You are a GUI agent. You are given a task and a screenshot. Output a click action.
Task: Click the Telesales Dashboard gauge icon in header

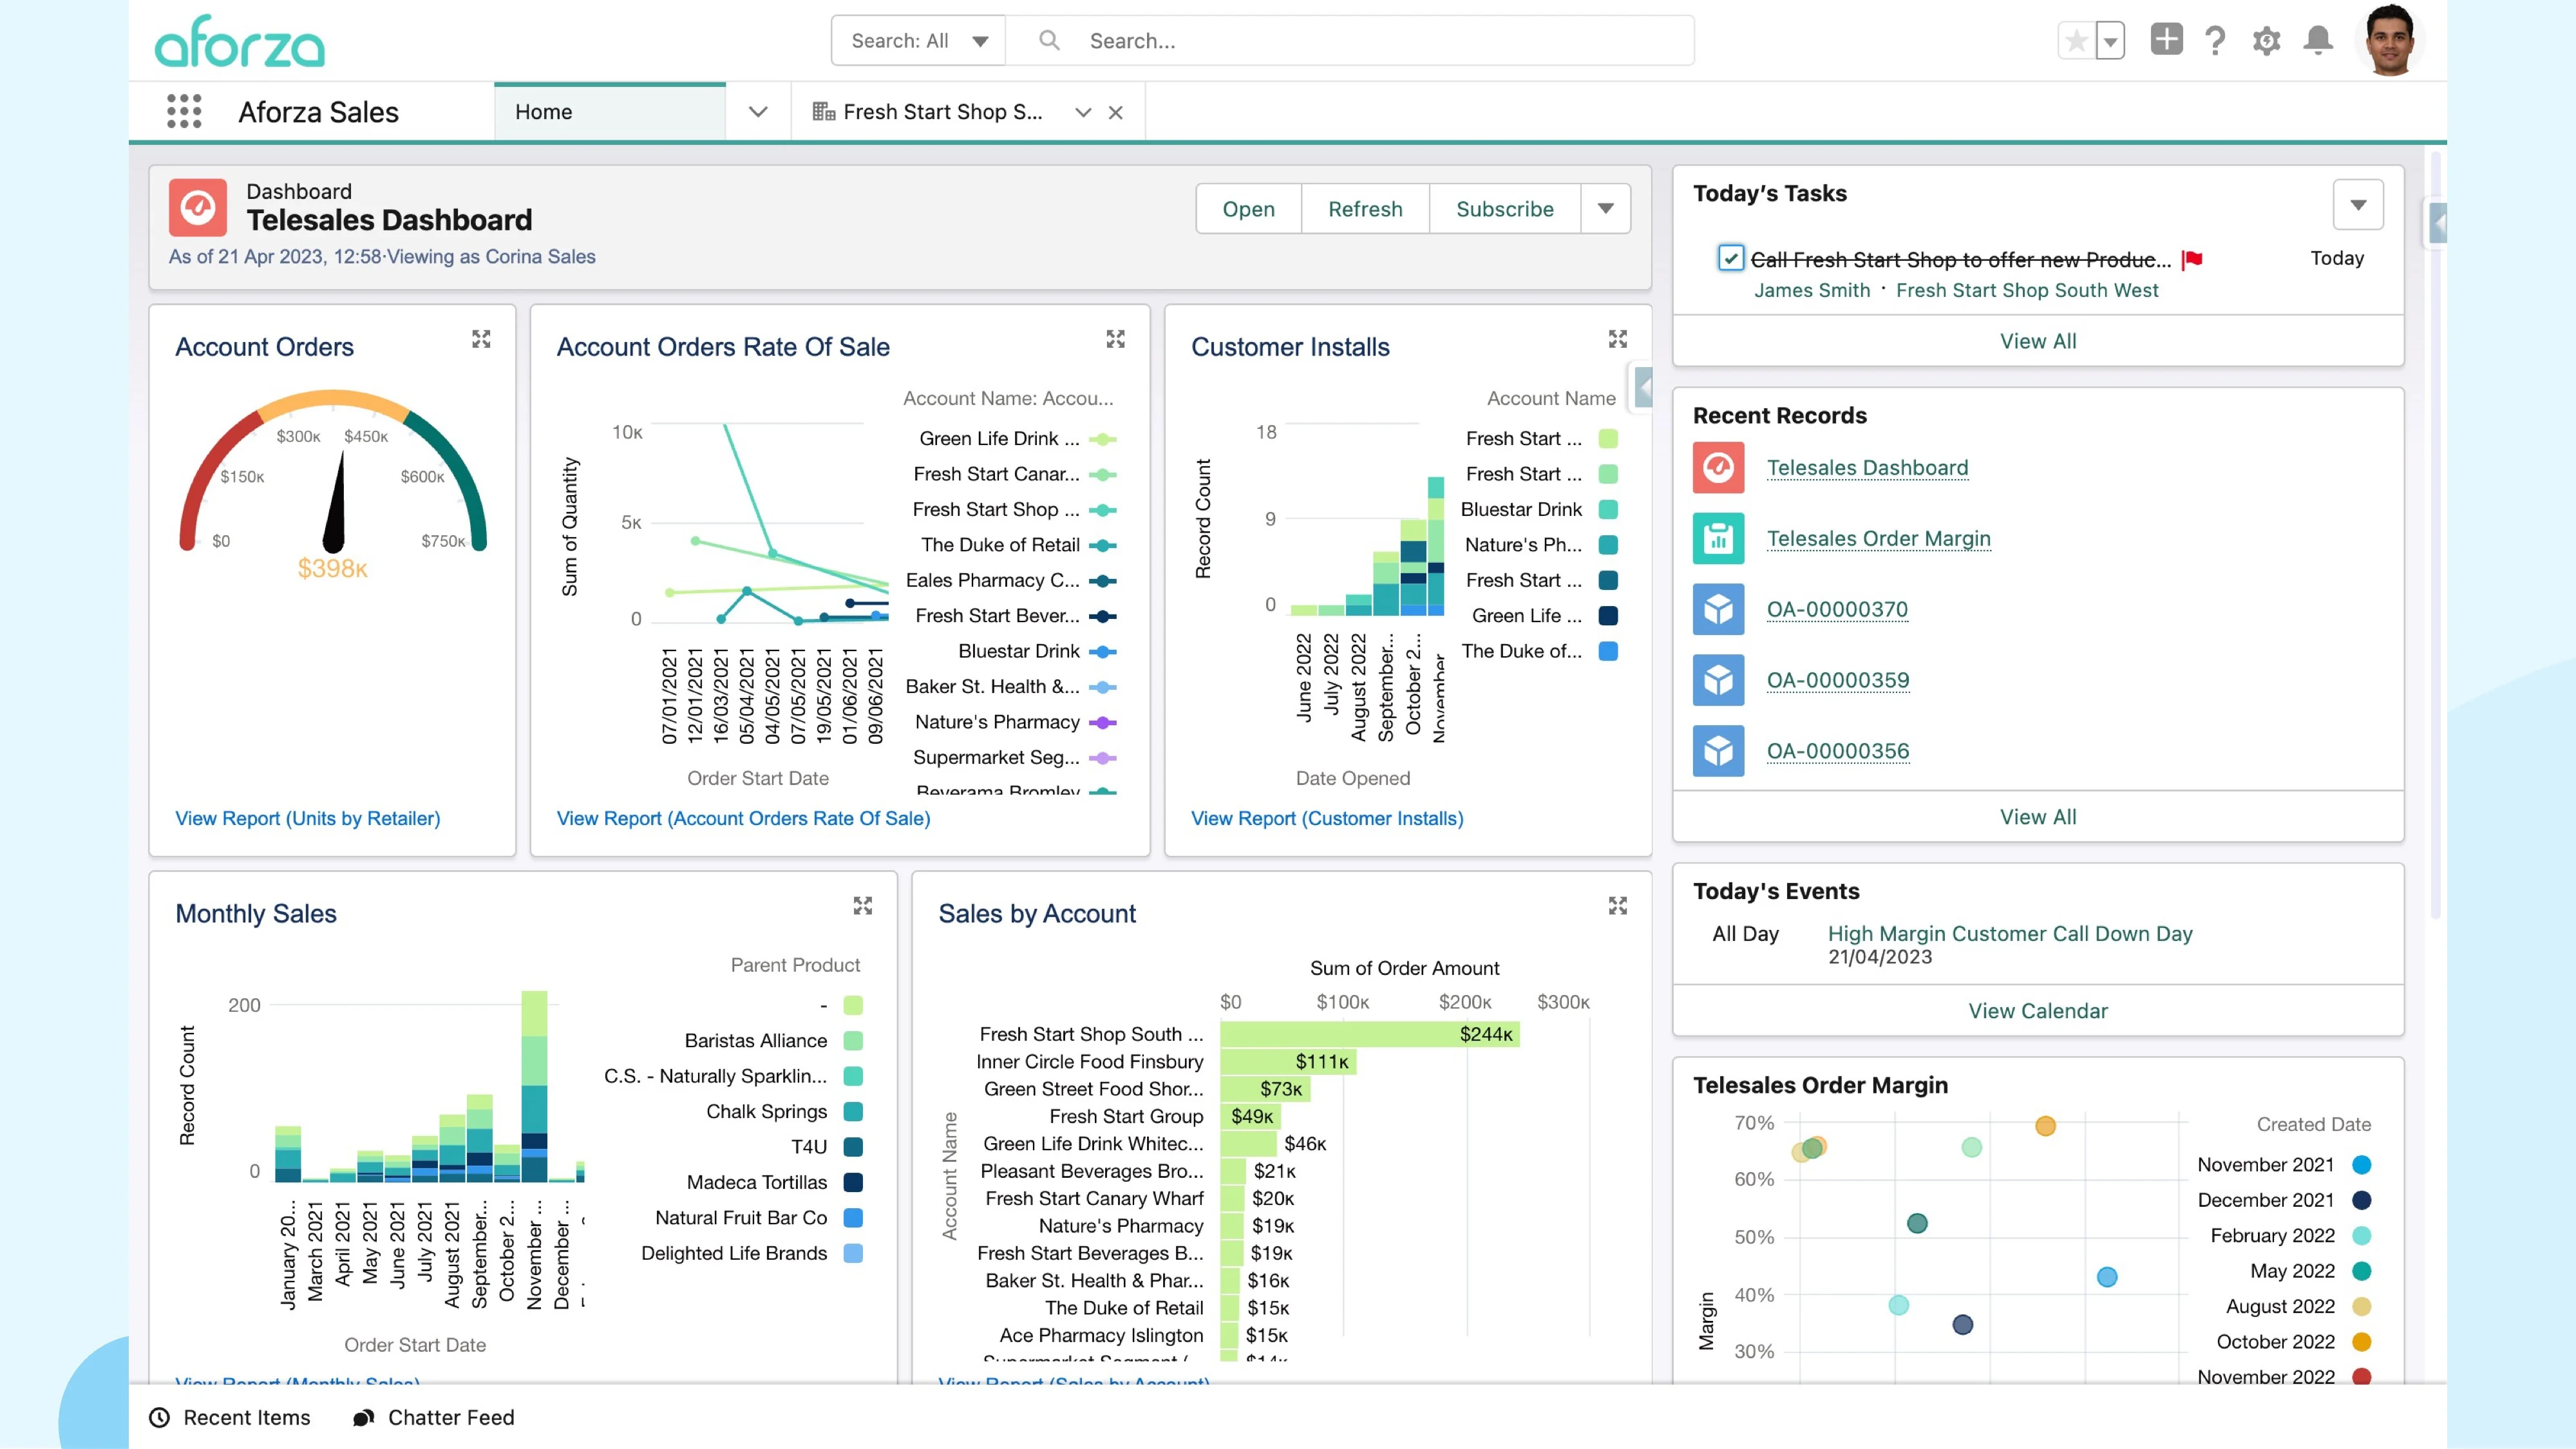[197, 207]
